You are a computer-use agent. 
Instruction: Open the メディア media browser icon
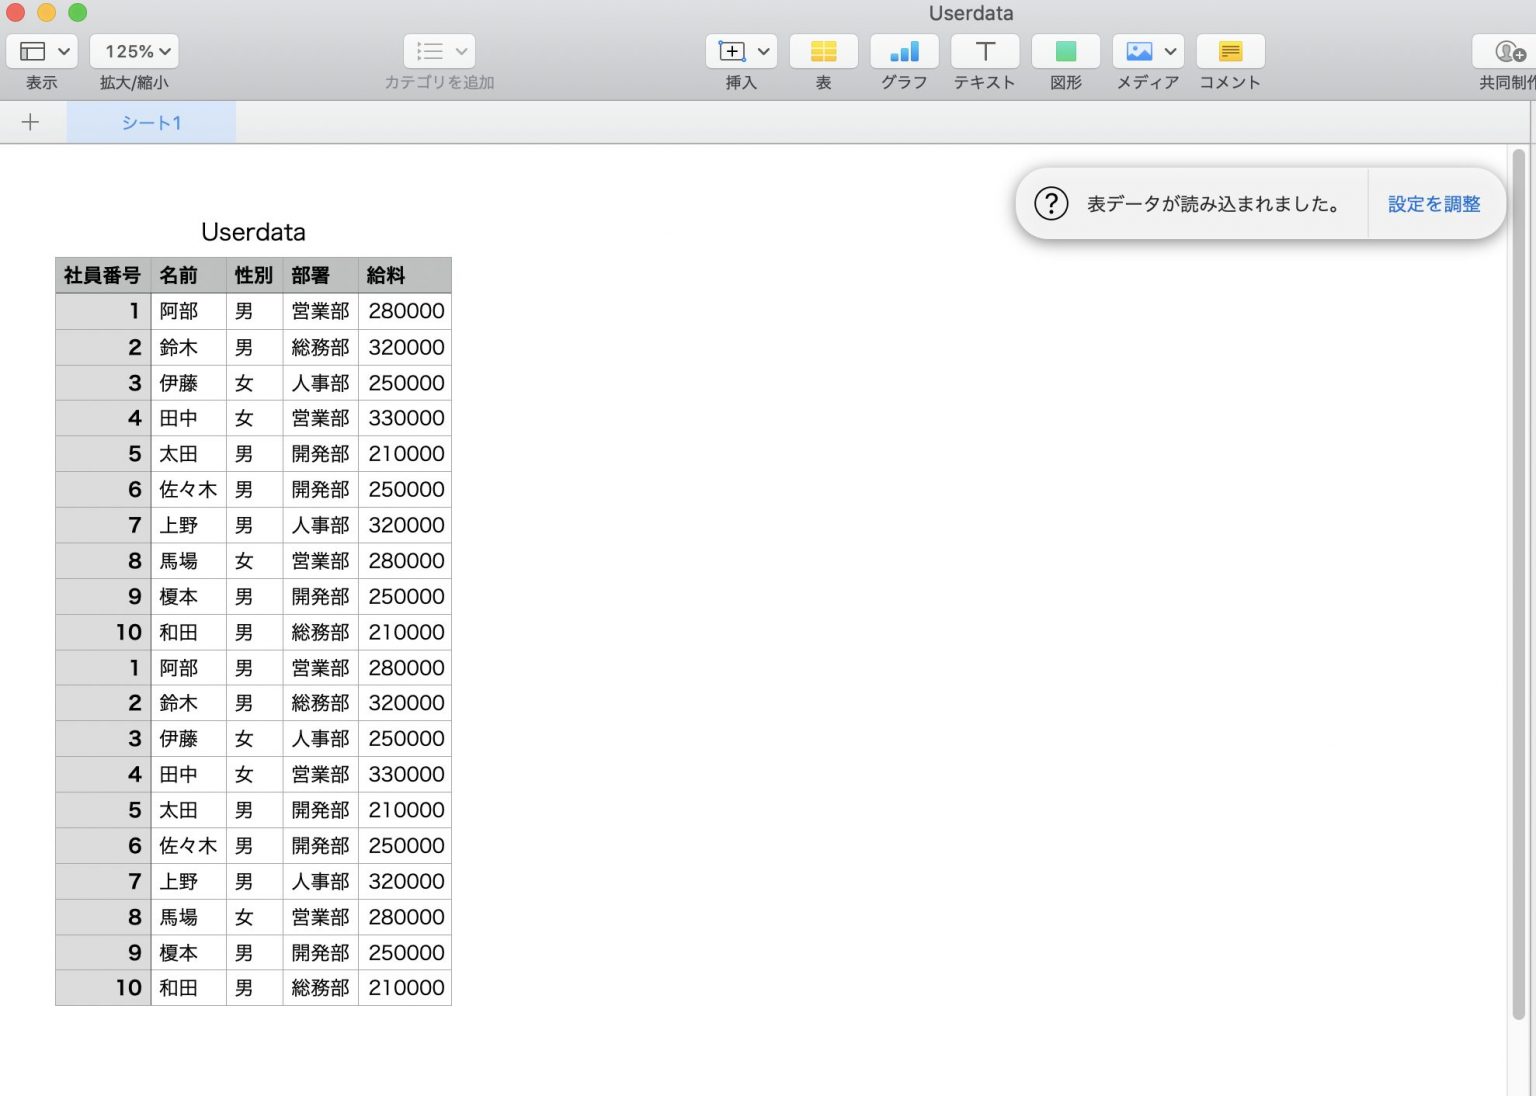click(1140, 51)
